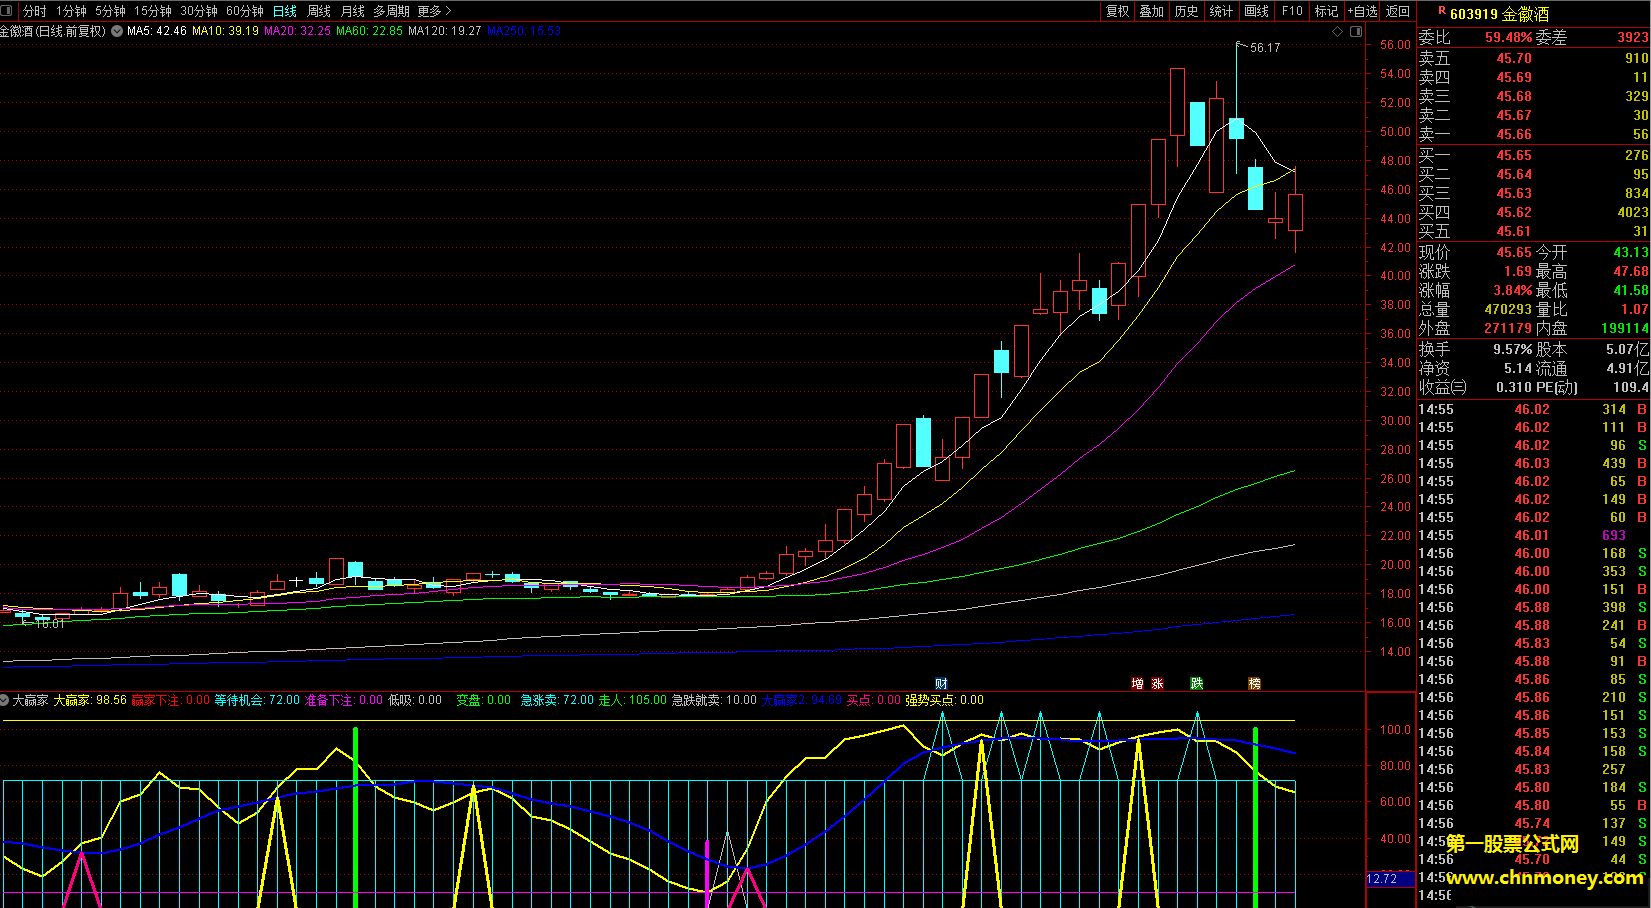Screen dimensions: 1651x908
Task: Click the 委比 59.48% value
Action: click(x=1508, y=37)
